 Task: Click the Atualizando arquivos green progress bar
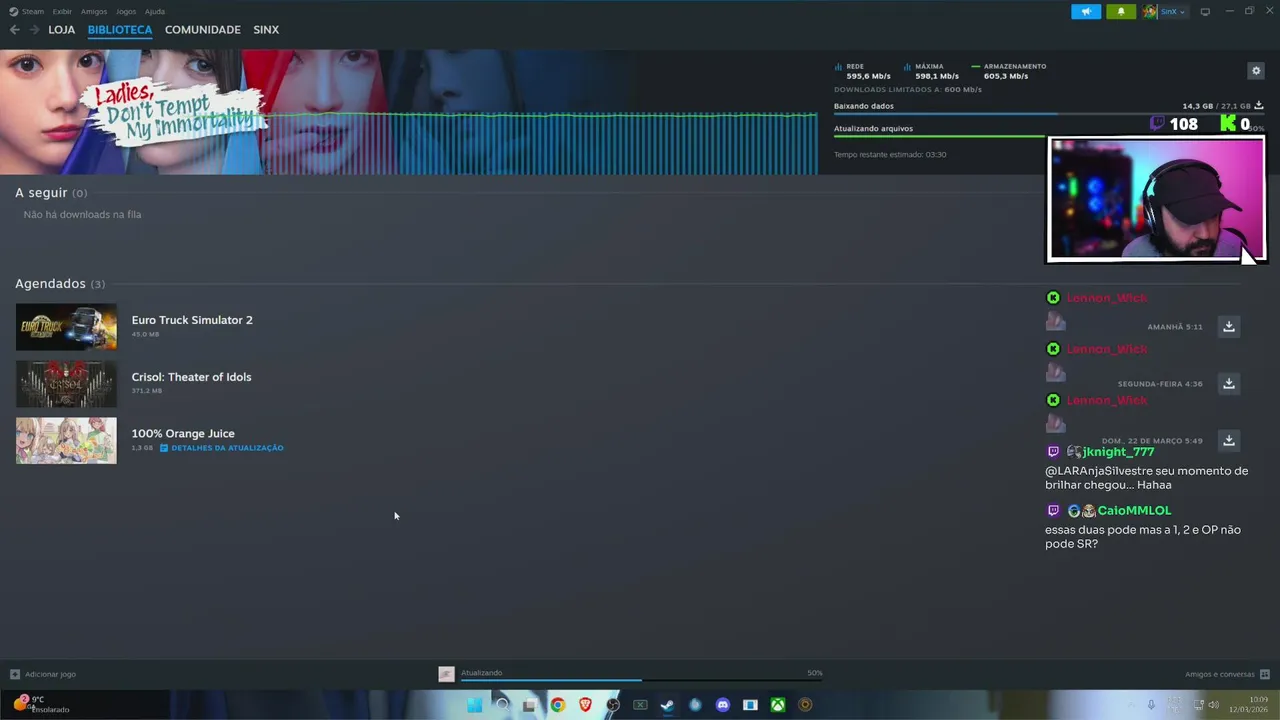click(940, 137)
